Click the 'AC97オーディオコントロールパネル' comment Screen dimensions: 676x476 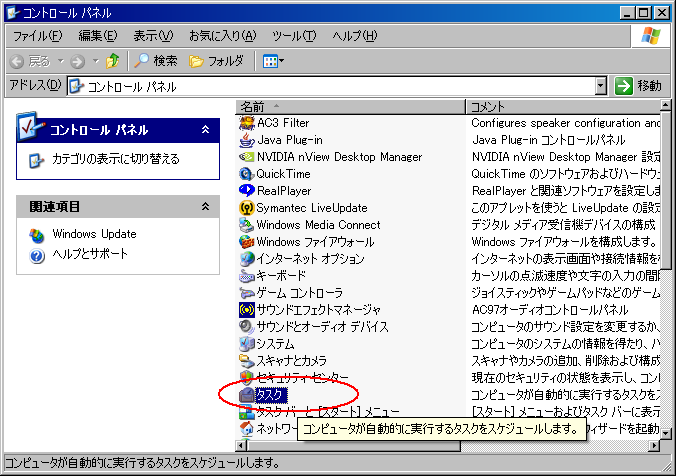pyautogui.click(x=550, y=310)
